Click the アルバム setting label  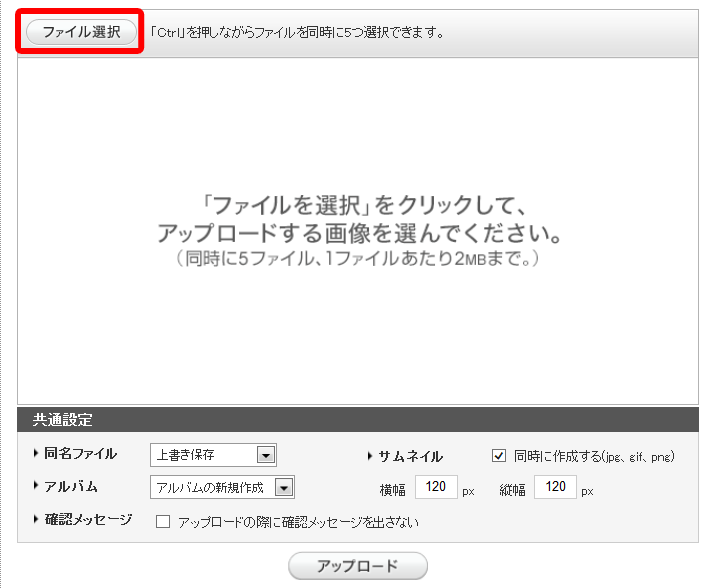click(71, 486)
